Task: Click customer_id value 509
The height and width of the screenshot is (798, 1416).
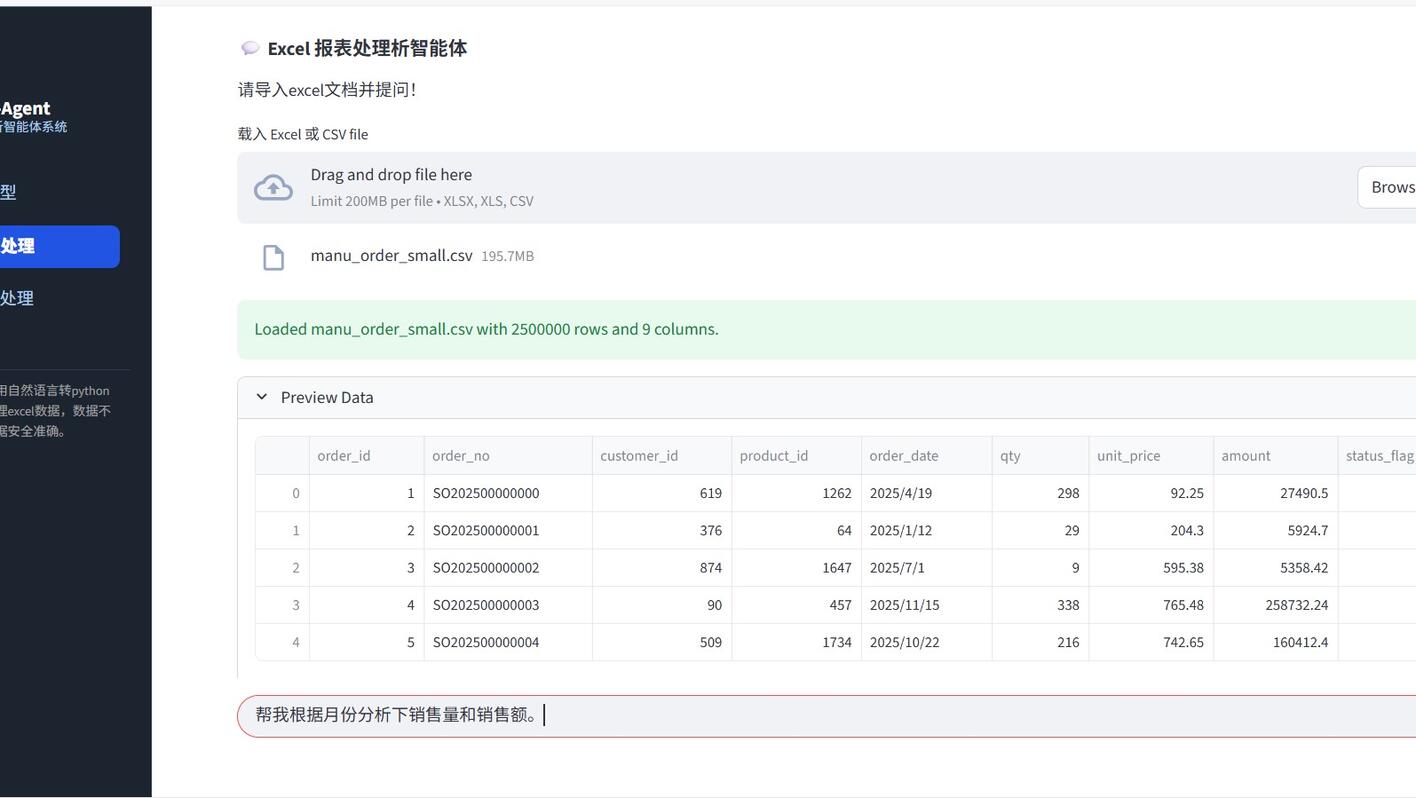Action: [662, 642]
